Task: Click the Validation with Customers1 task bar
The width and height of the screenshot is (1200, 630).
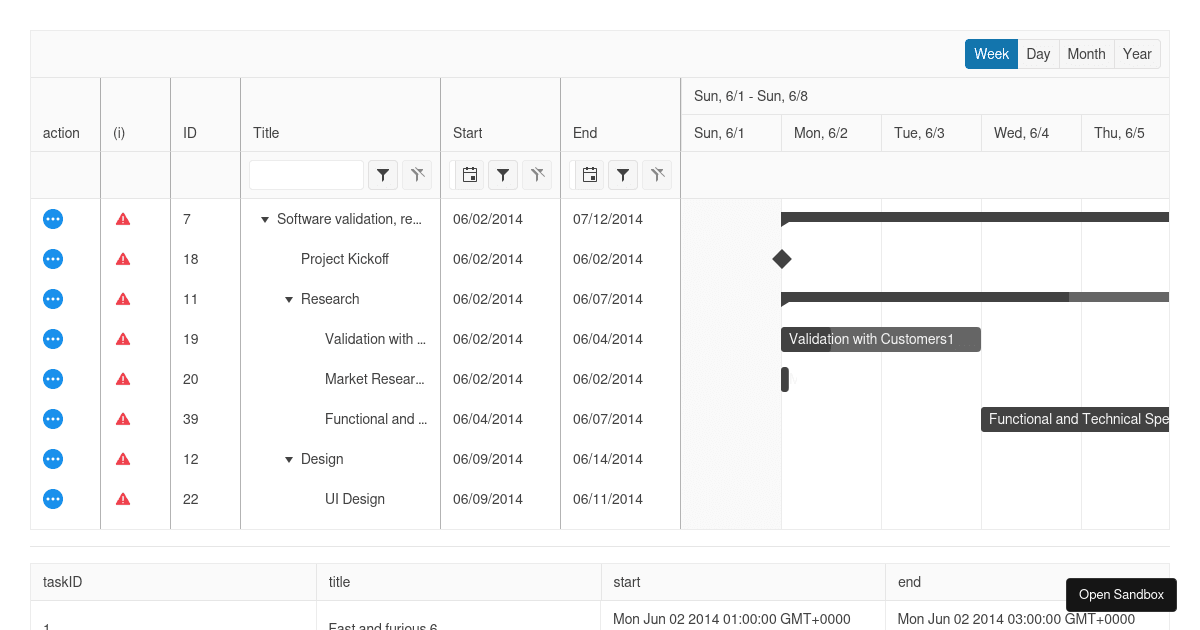Action: (880, 339)
